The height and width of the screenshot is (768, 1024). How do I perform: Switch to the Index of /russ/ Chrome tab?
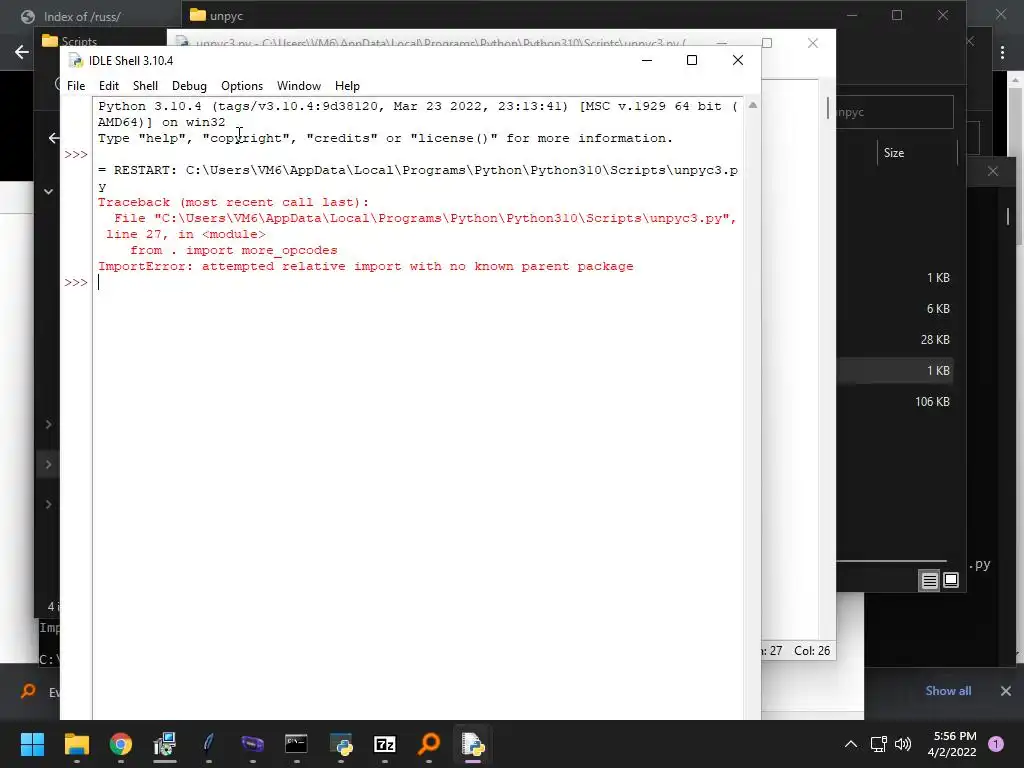(x=82, y=16)
